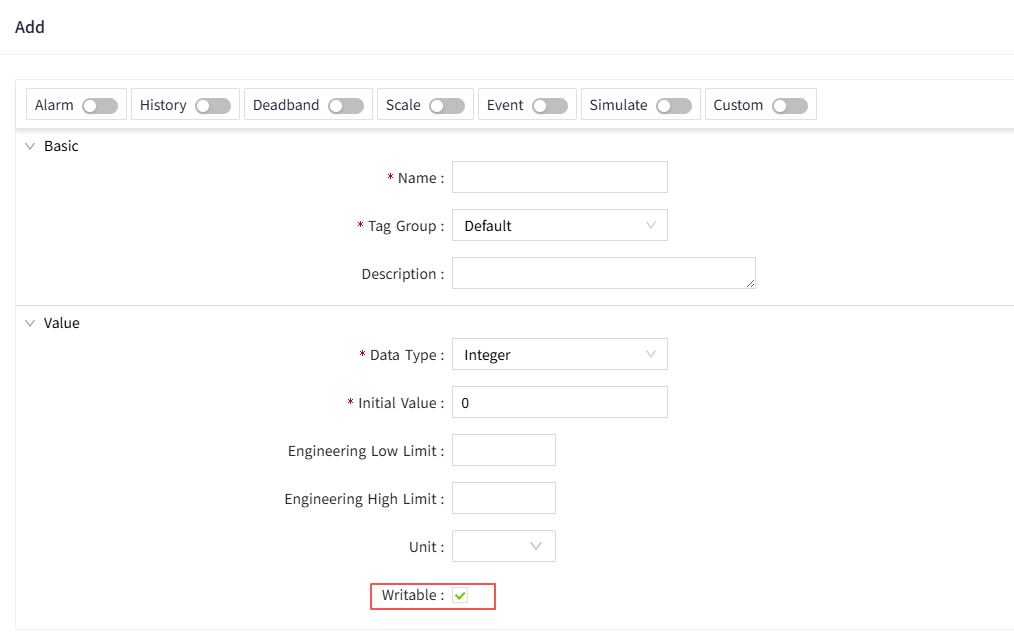
Task: Enable the Alarm toggle switch
Action: (100, 106)
